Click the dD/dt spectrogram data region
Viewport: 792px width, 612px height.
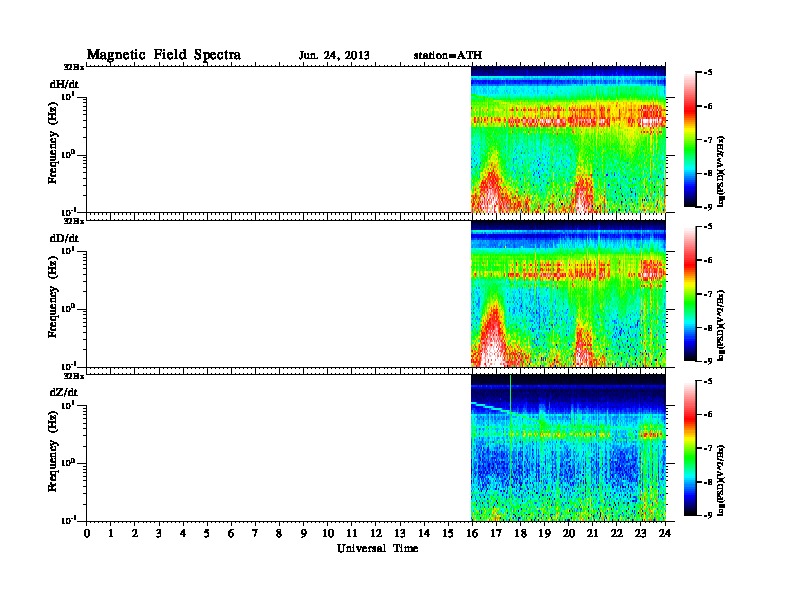[x=568, y=293]
